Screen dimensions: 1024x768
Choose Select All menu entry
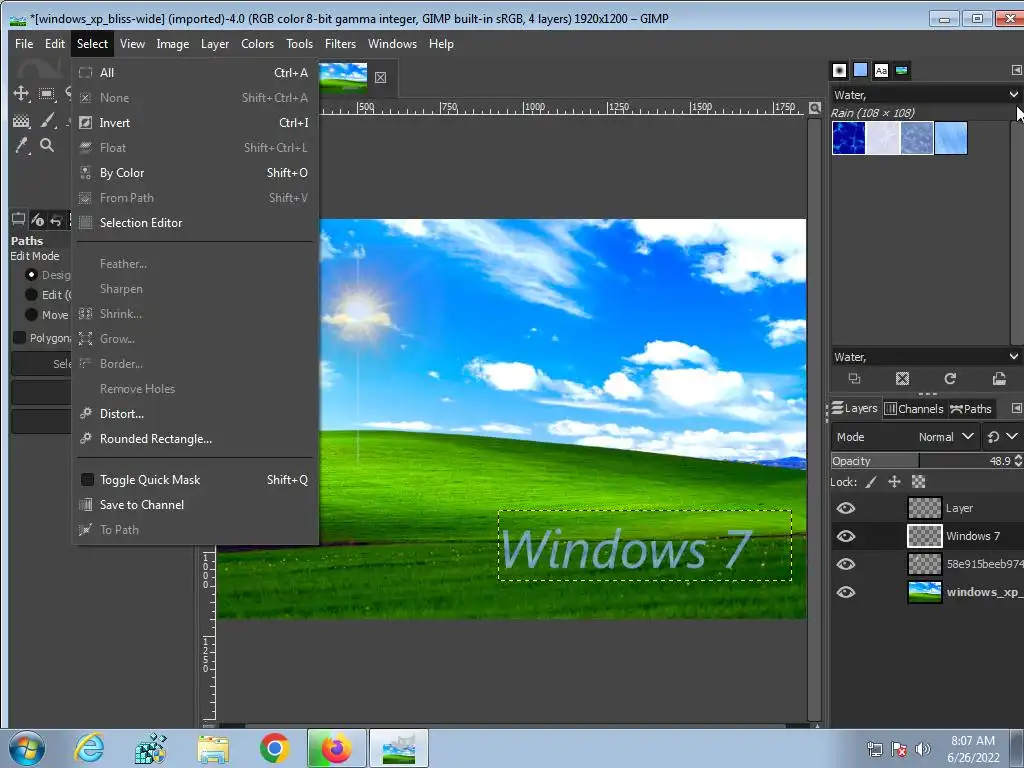coord(194,72)
